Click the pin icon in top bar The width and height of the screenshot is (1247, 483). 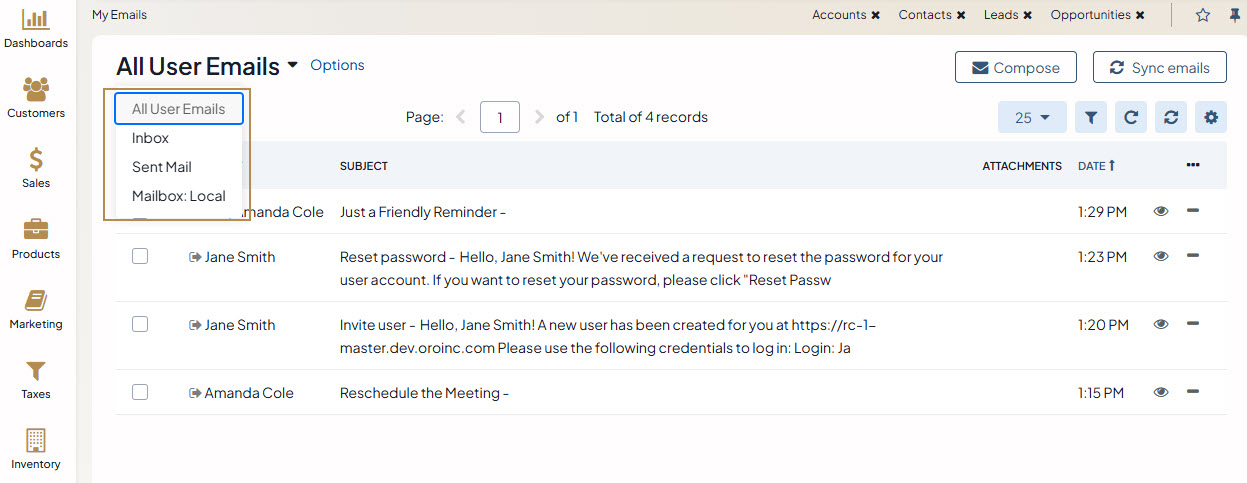1233,15
